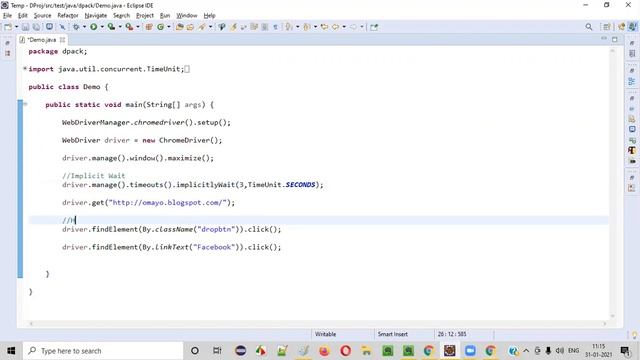Screen dimensions: 640x360
Task: Click the New Java Package icon
Action: pos(149,27)
